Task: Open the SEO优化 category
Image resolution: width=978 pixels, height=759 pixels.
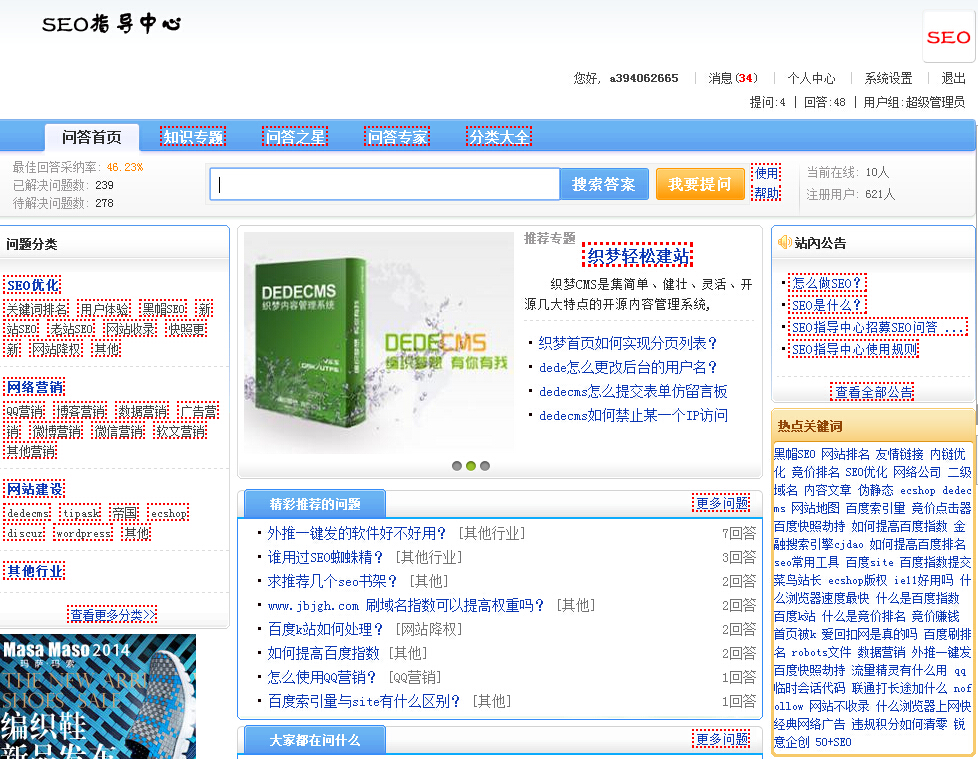Action: (32, 285)
